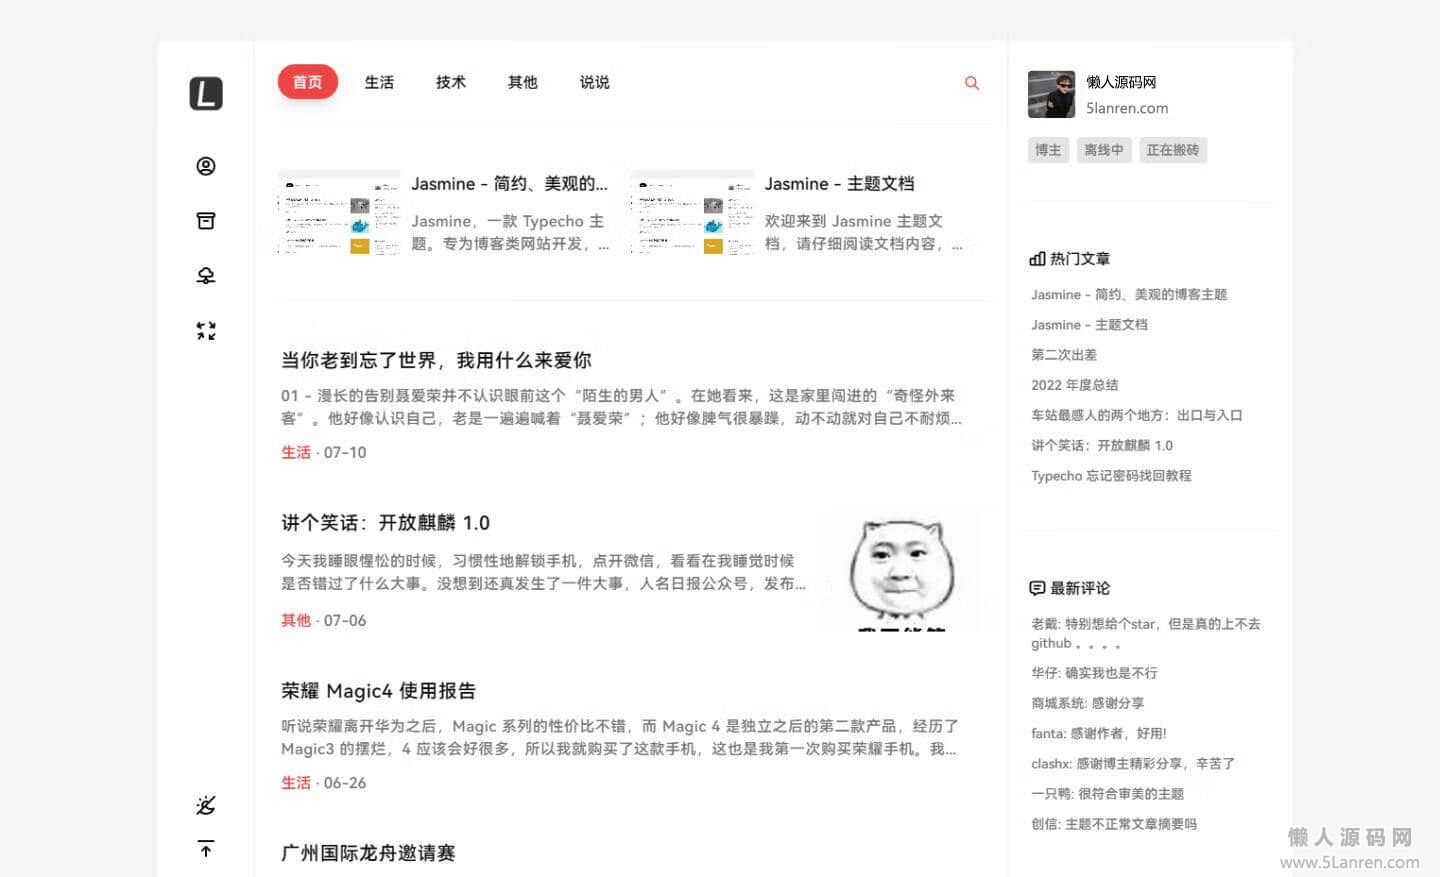Open article 荣耀 Magic4 使用报告
The width and height of the screenshot is (1440, 877).
click(x=378, y=691)
